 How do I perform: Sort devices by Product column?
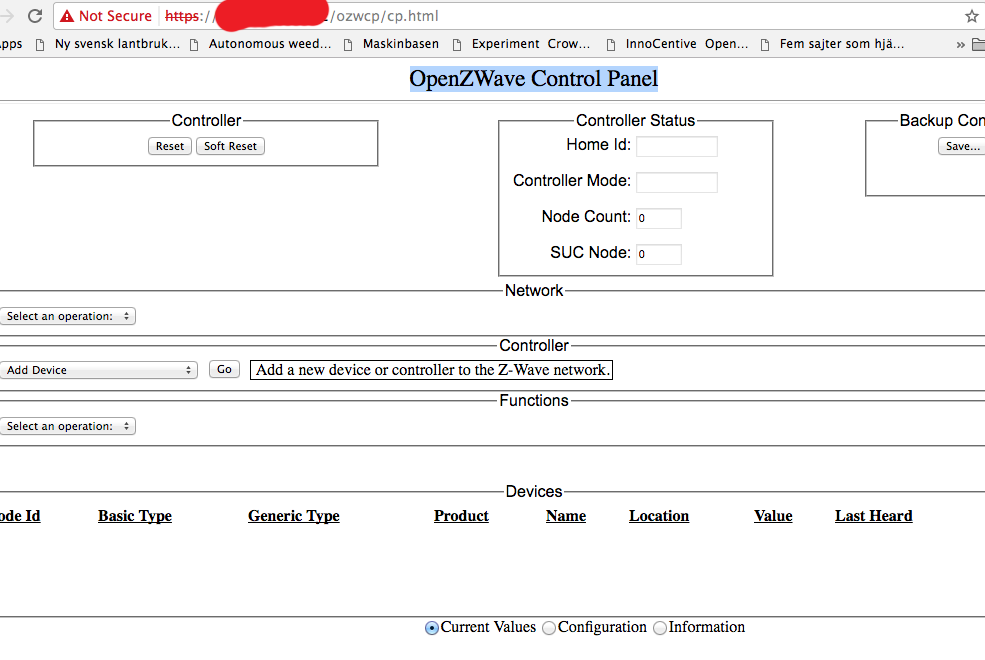461,516
